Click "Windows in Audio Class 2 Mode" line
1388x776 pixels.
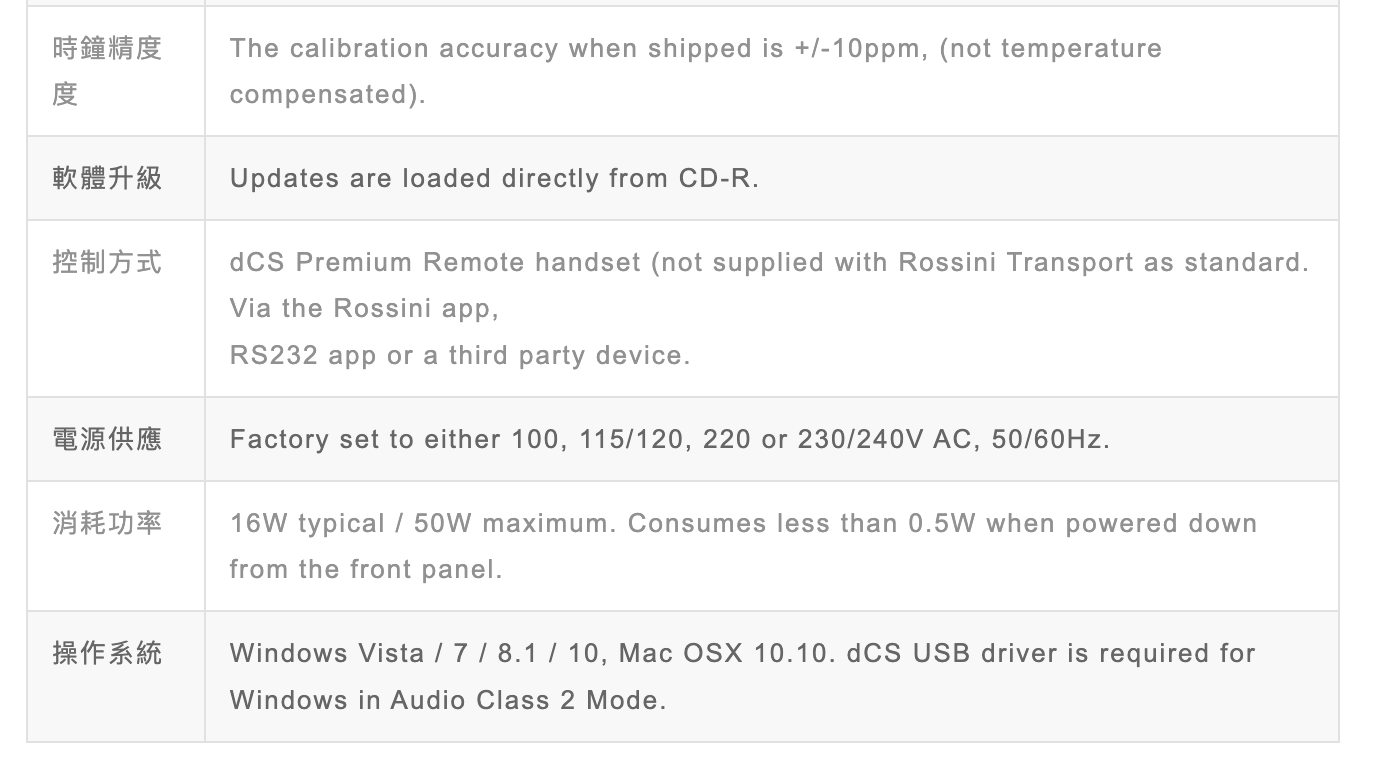tap(448, 700)
